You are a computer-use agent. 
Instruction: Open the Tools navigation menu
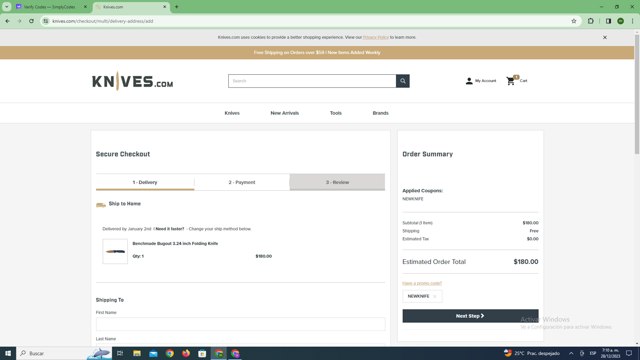336,113
